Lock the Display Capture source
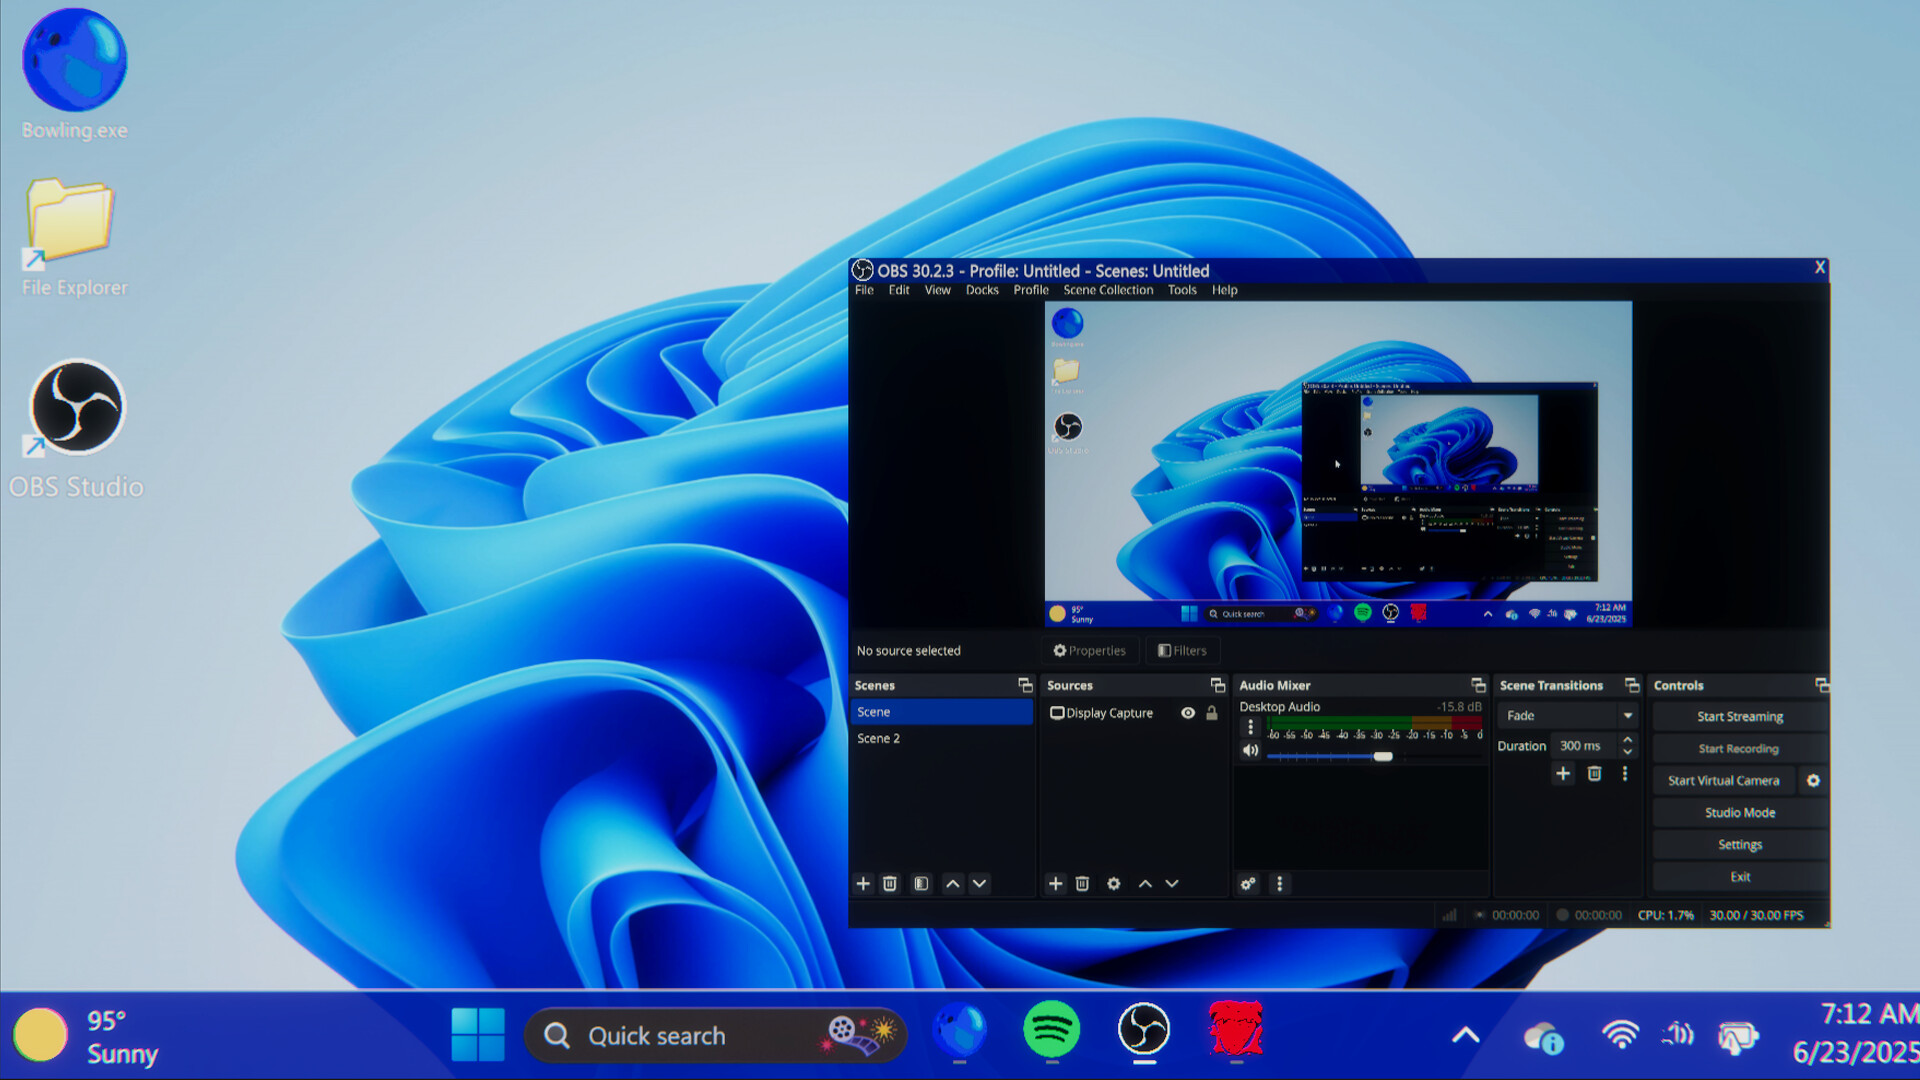The width and height of the screenshot is (1920, 1080). [1211, 713]
